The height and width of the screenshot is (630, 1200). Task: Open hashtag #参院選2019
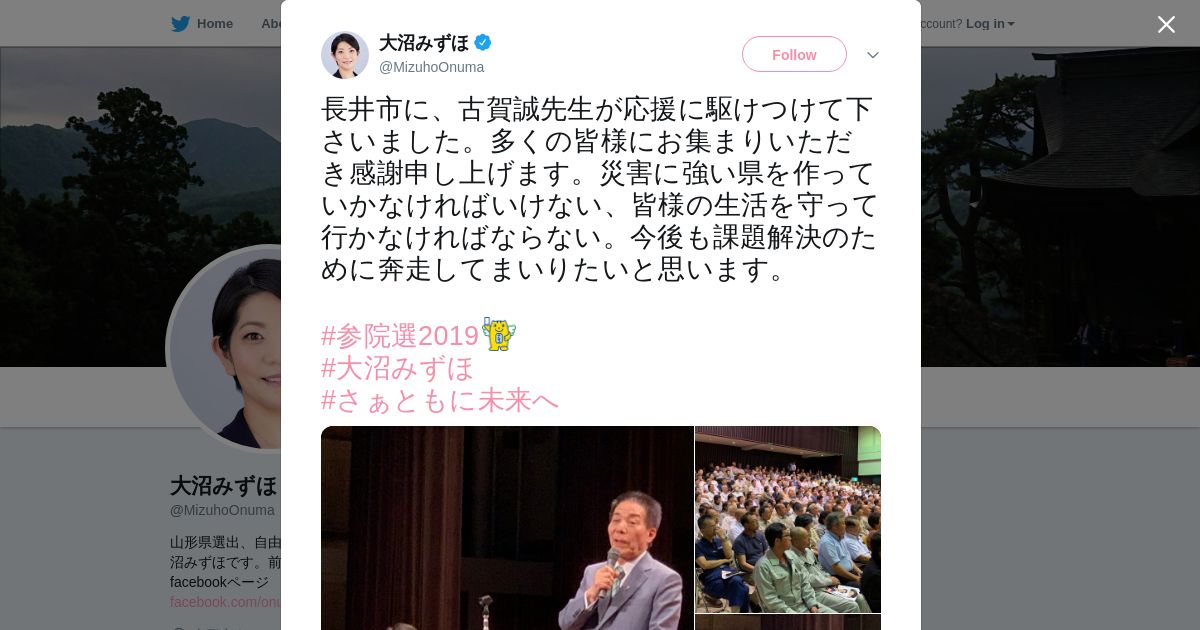[x=400, y=336]
